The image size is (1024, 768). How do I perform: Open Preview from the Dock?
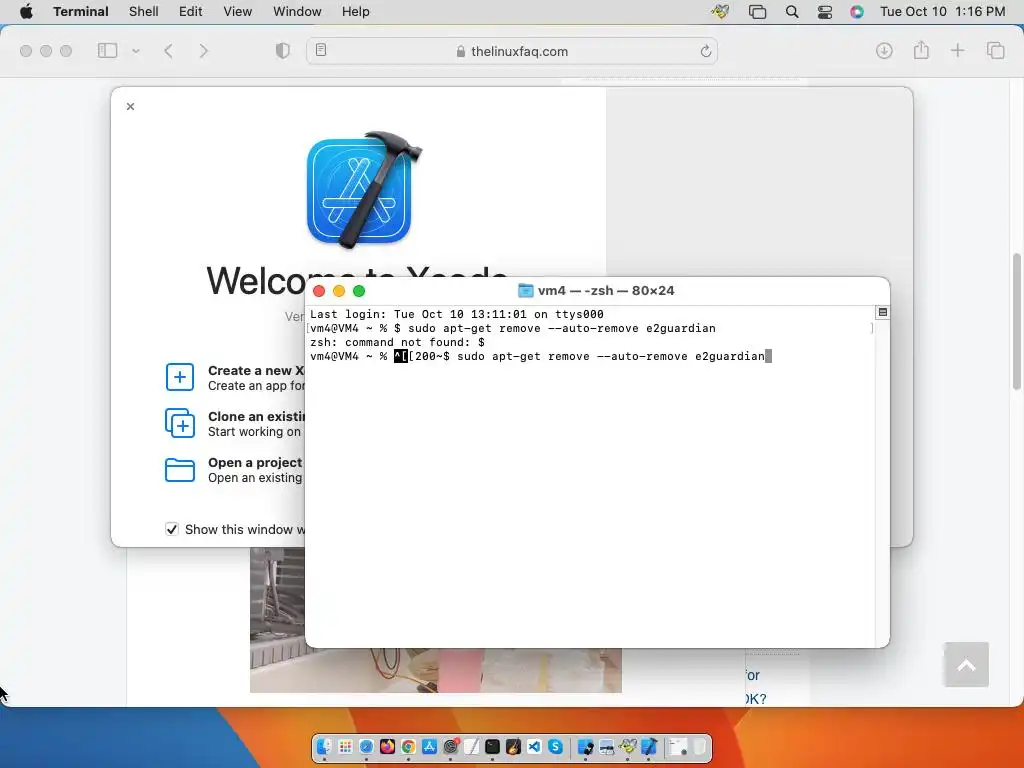coord(606,746)
